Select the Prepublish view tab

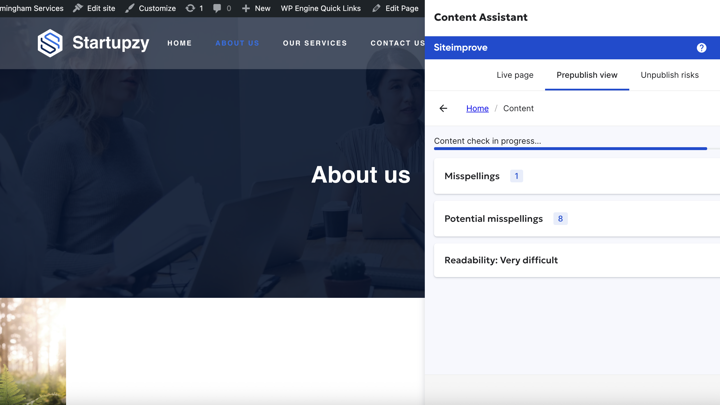tap(587, 75)
